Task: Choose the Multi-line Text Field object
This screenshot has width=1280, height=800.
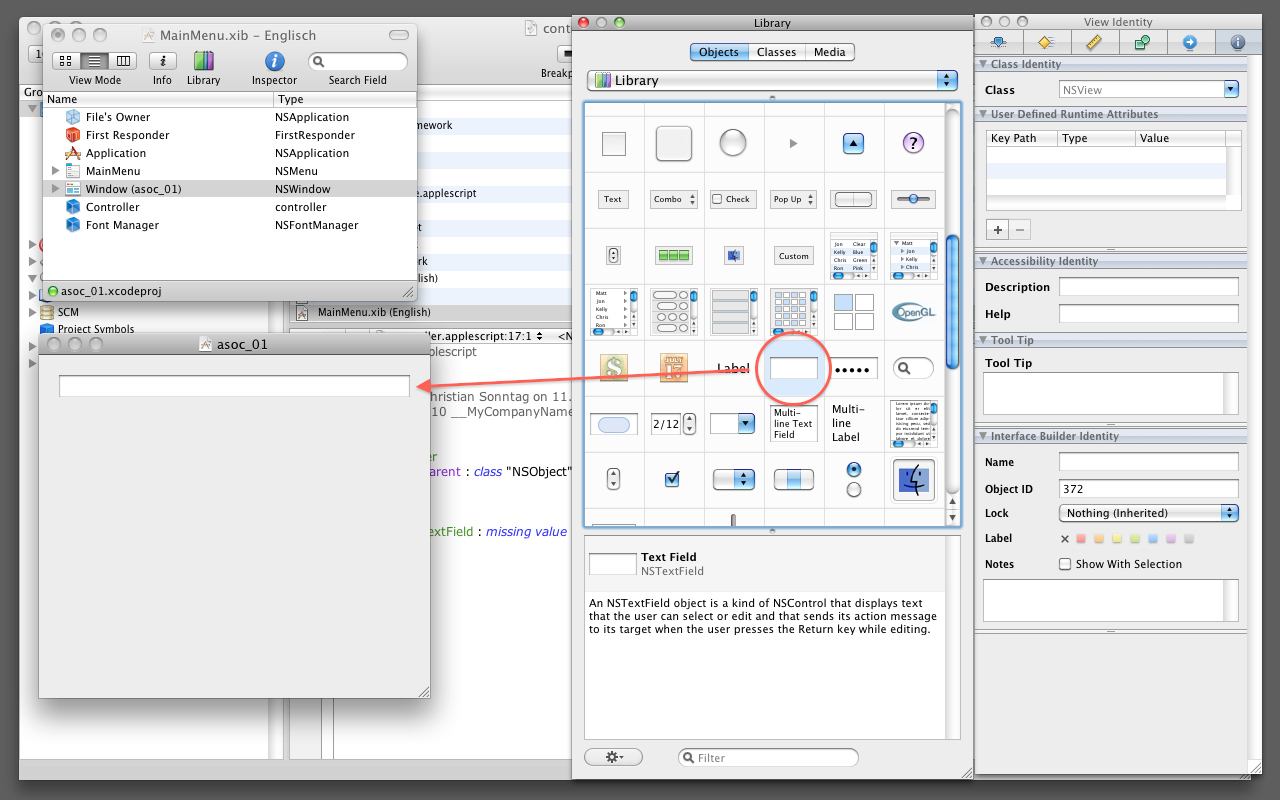Action: (x=793, y=423)
